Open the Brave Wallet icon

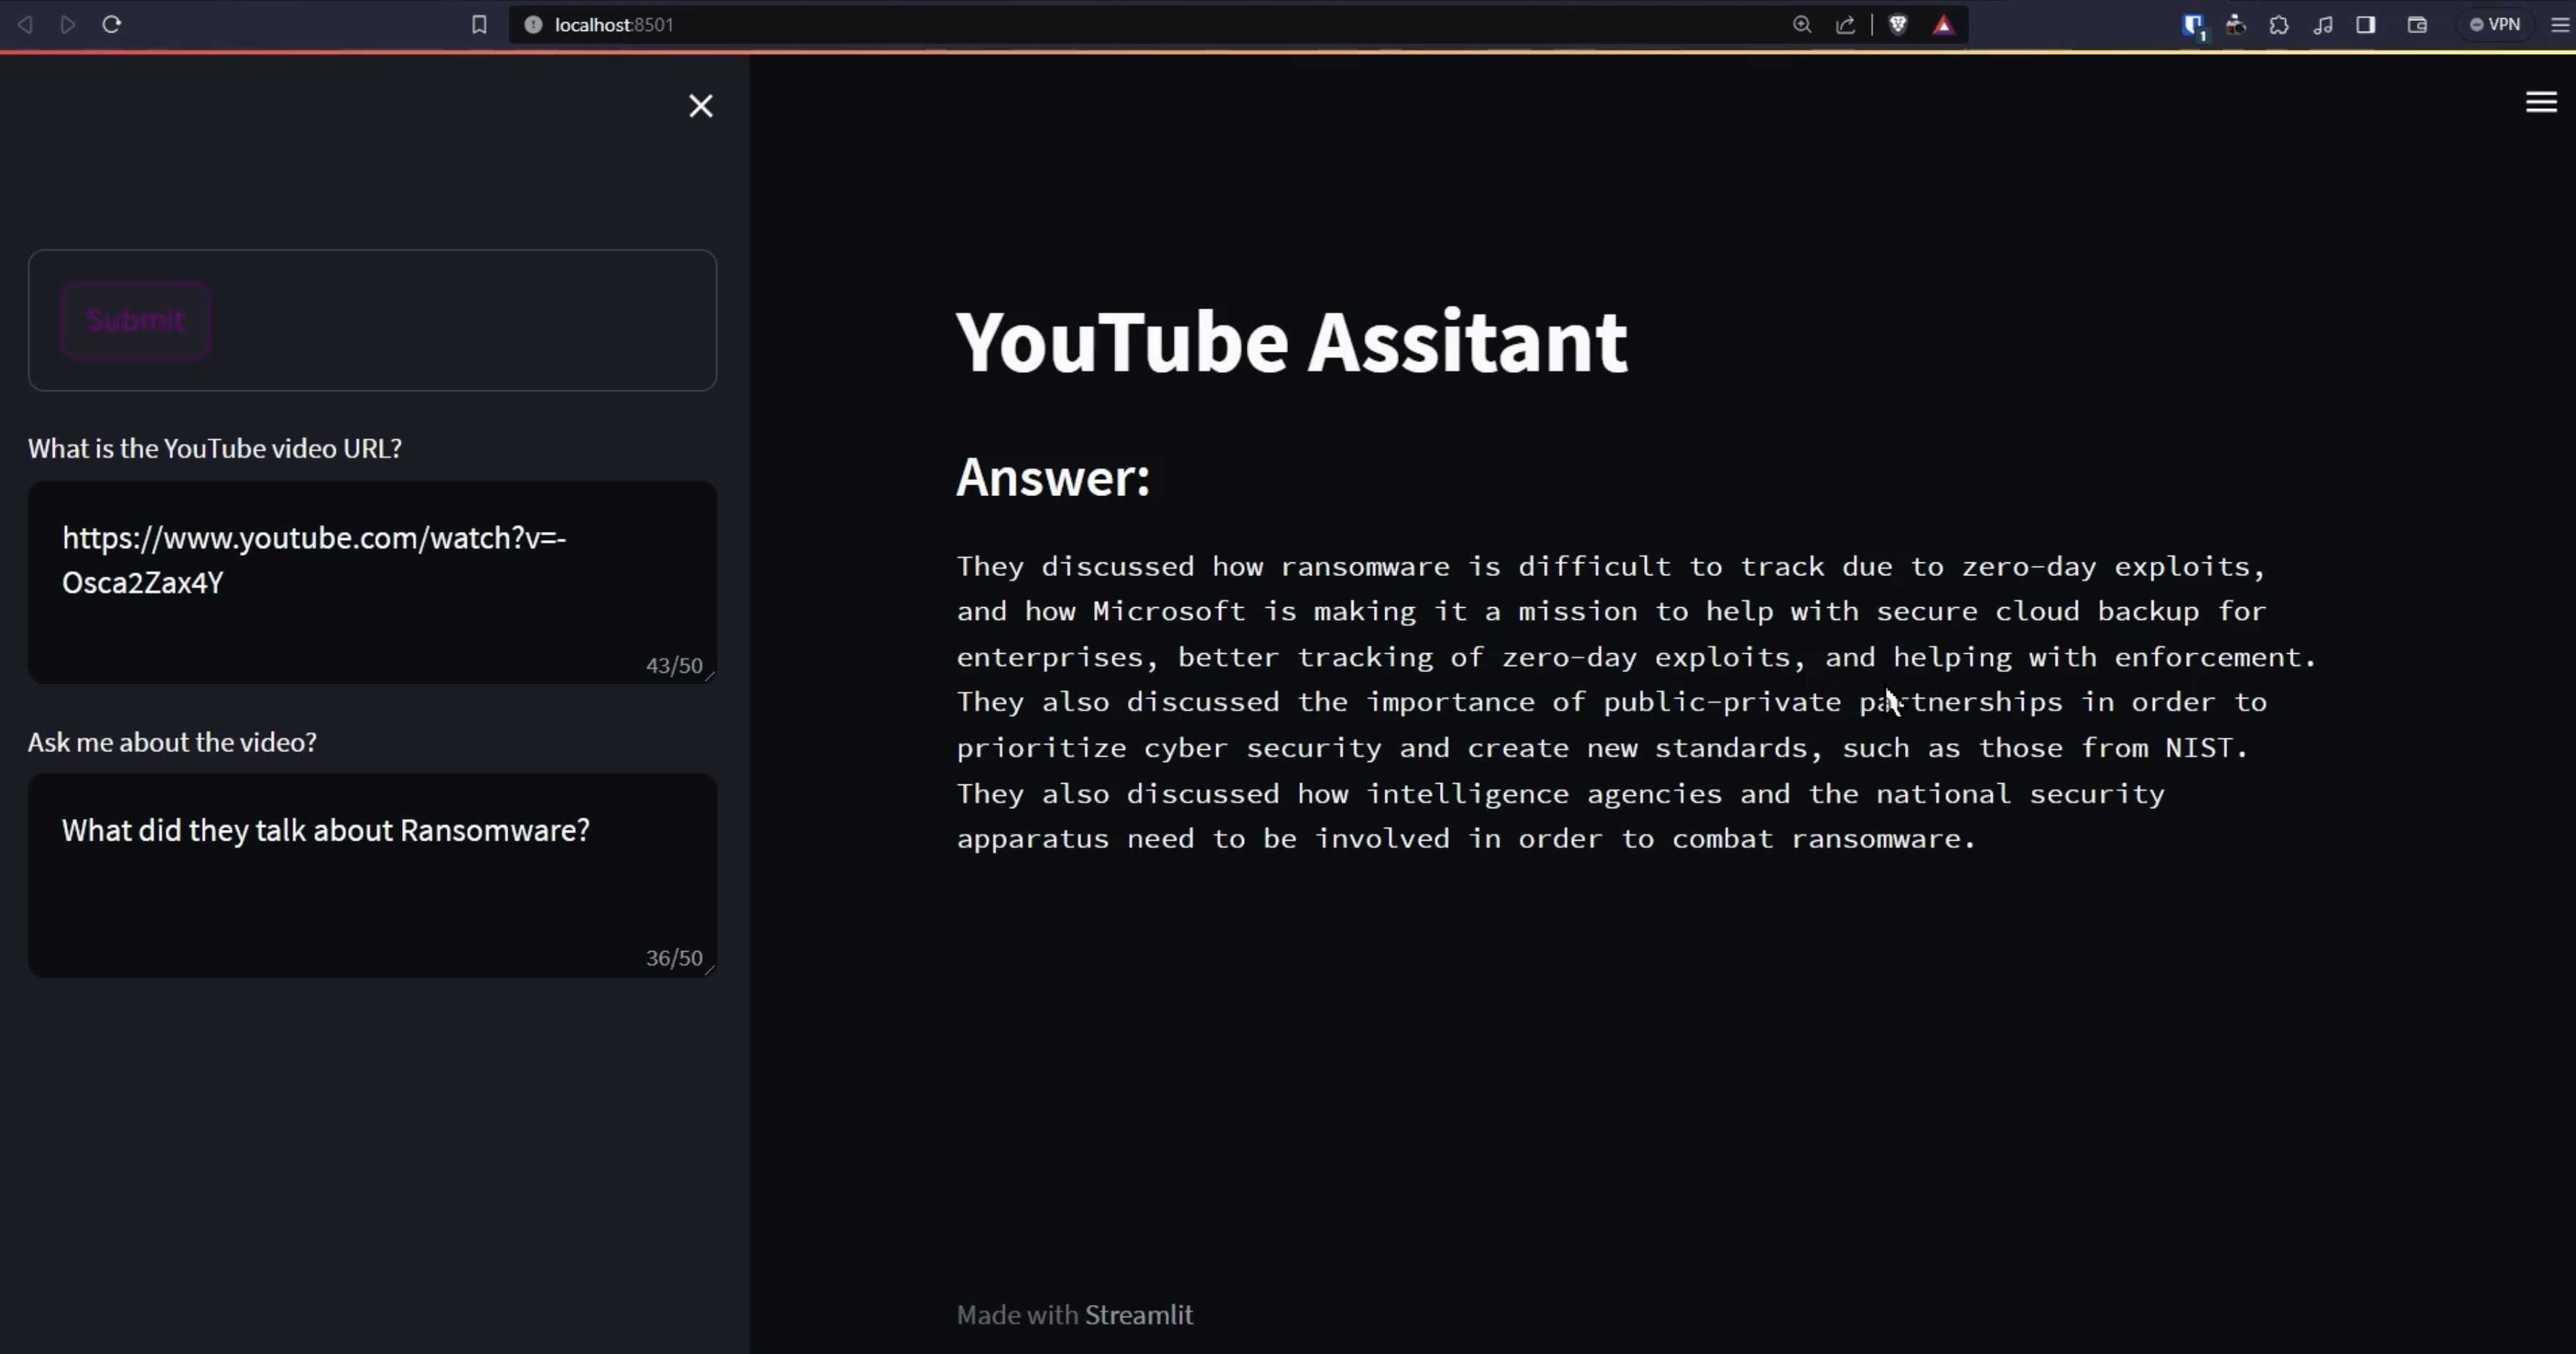pos(2417,25)
